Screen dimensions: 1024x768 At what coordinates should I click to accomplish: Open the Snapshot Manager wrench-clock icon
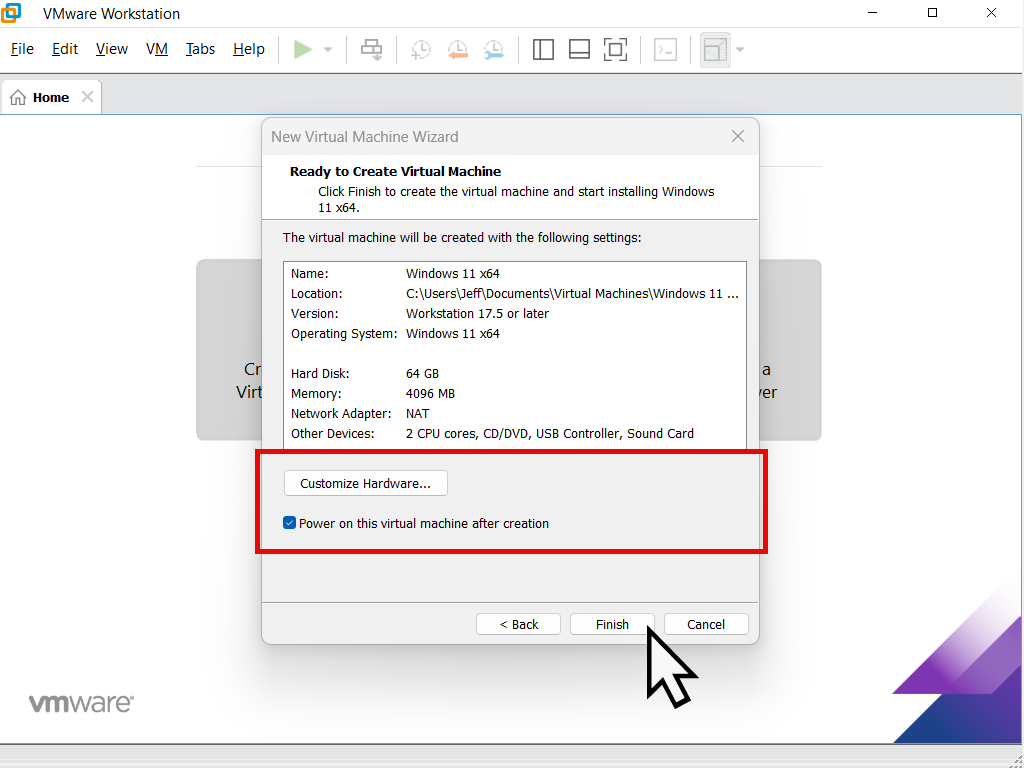[x=494, y=49]
